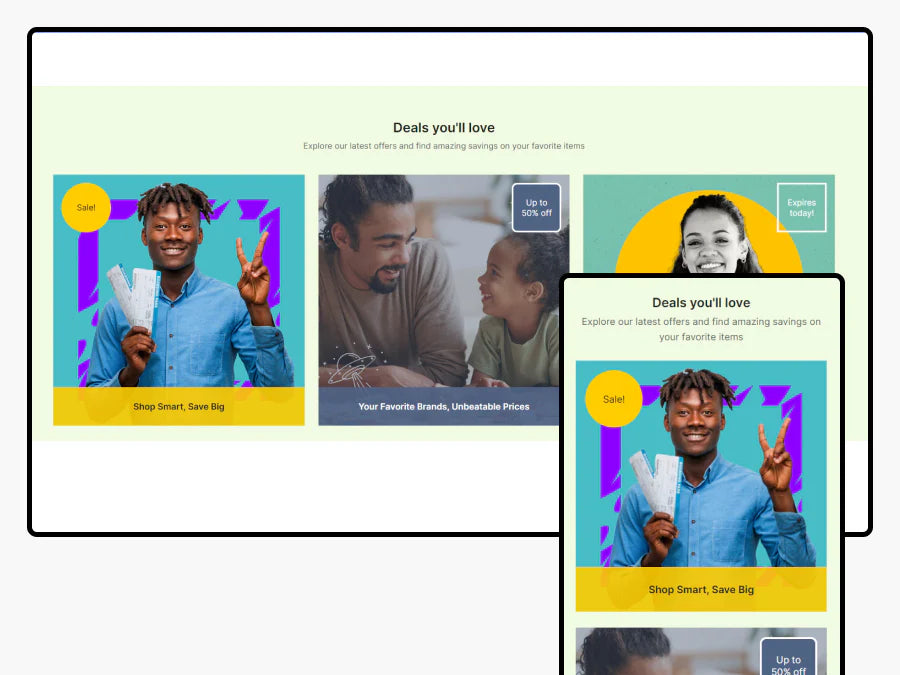The width and height of the screenshot is (900, 675).
Task: Click the desktop Deals you'll love heading
Action: coord(443,128)
